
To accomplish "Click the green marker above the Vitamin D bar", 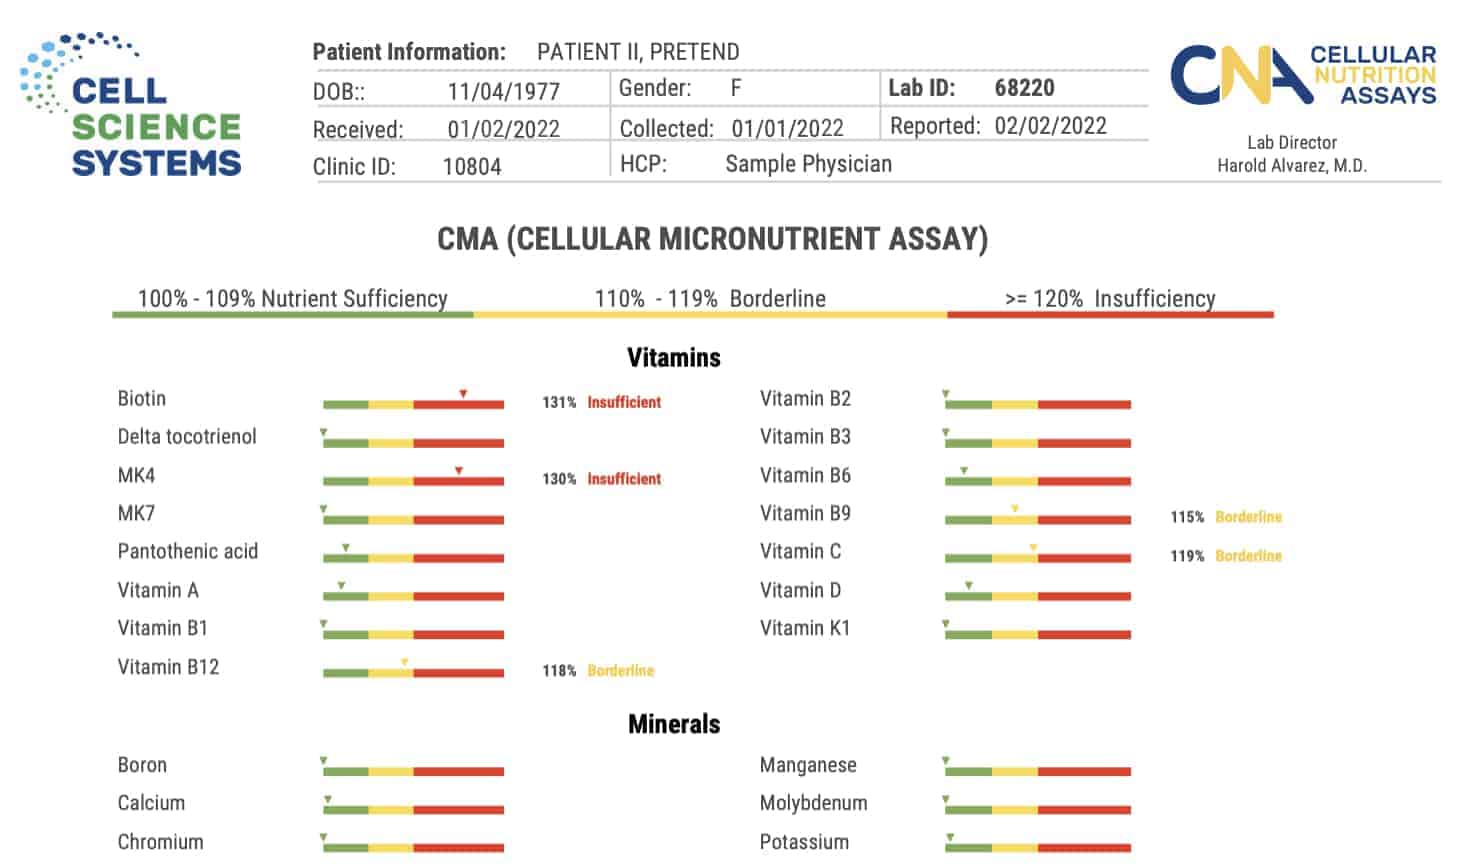I will [968, 585].
